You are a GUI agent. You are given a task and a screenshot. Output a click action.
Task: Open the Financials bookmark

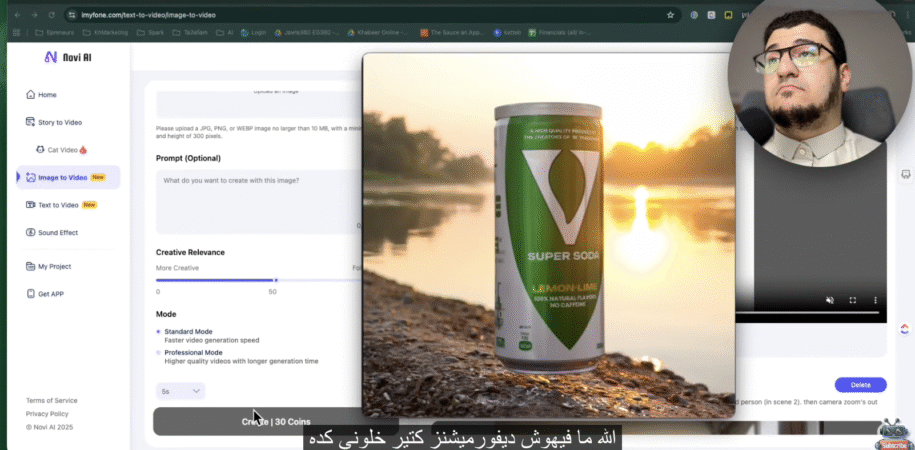tap(560, 33)
